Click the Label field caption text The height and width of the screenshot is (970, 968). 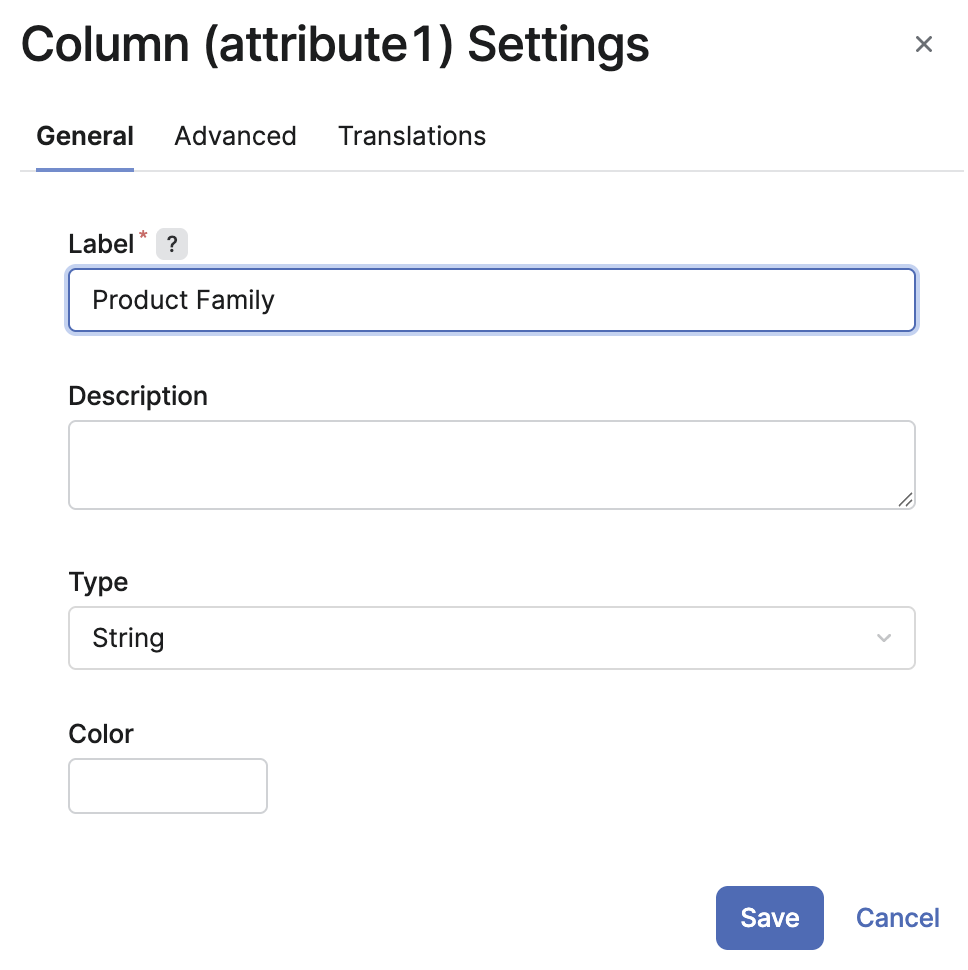click(100, 244)
